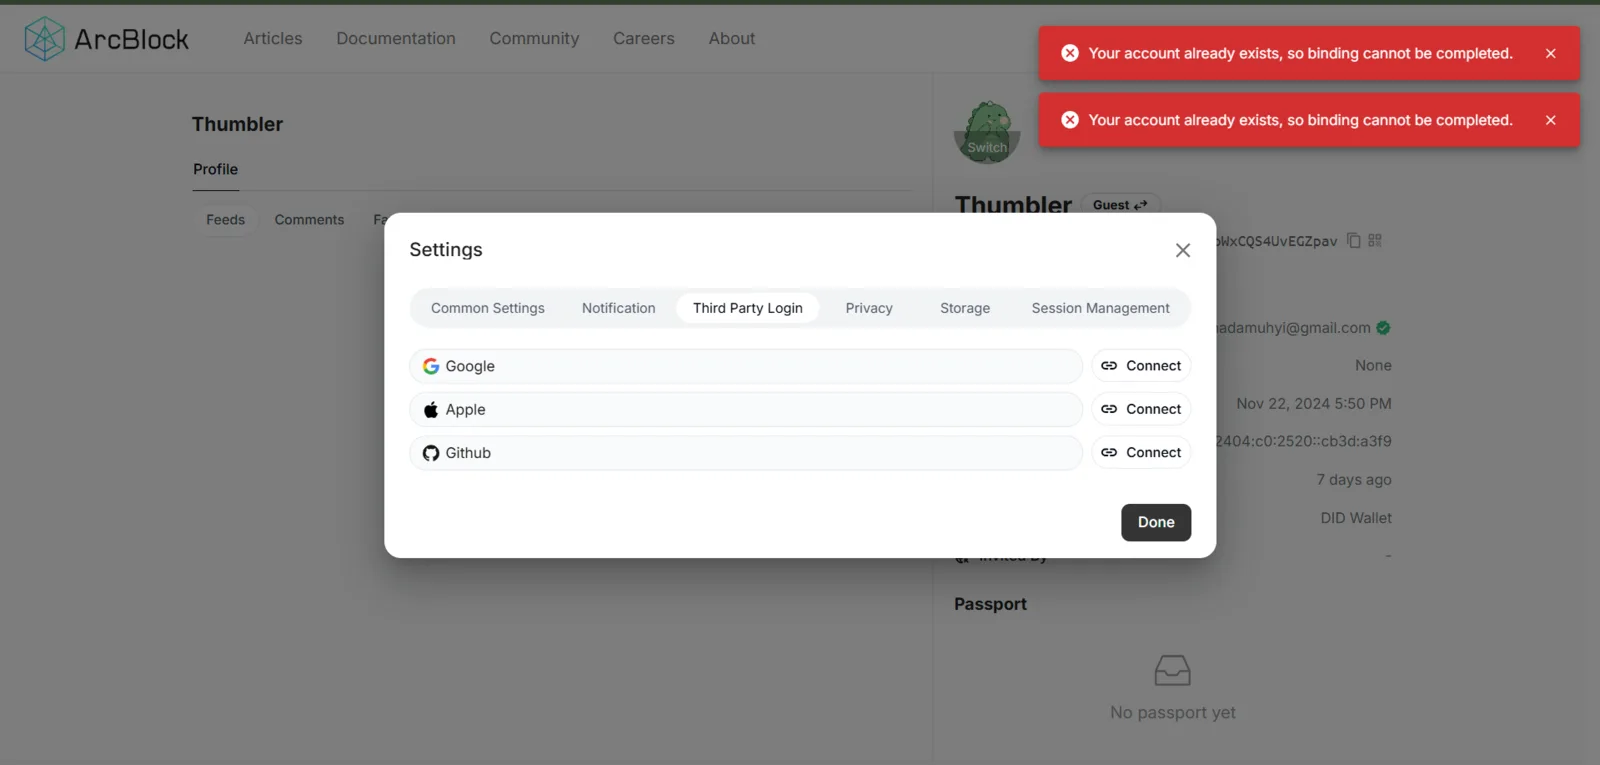Click the Settings dialog title
1600x765 pixels.
pyautogui.click(x=446, y=250)
